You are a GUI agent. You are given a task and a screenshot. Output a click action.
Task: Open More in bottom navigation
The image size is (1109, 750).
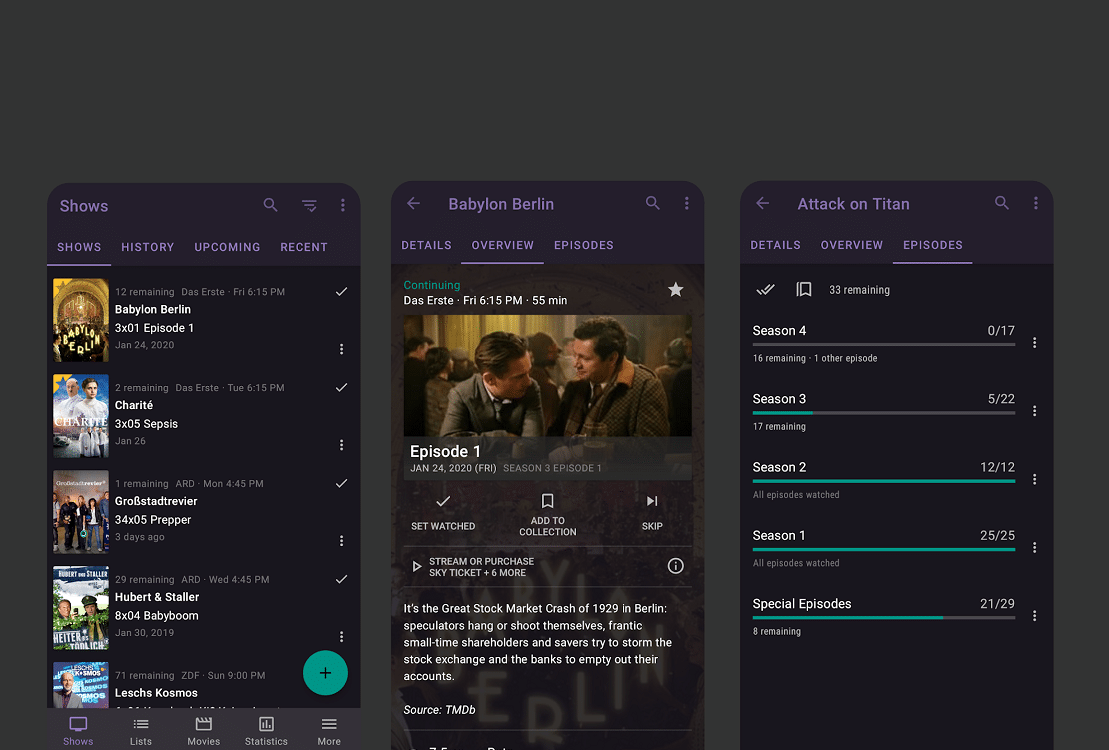tap(329, 731)
